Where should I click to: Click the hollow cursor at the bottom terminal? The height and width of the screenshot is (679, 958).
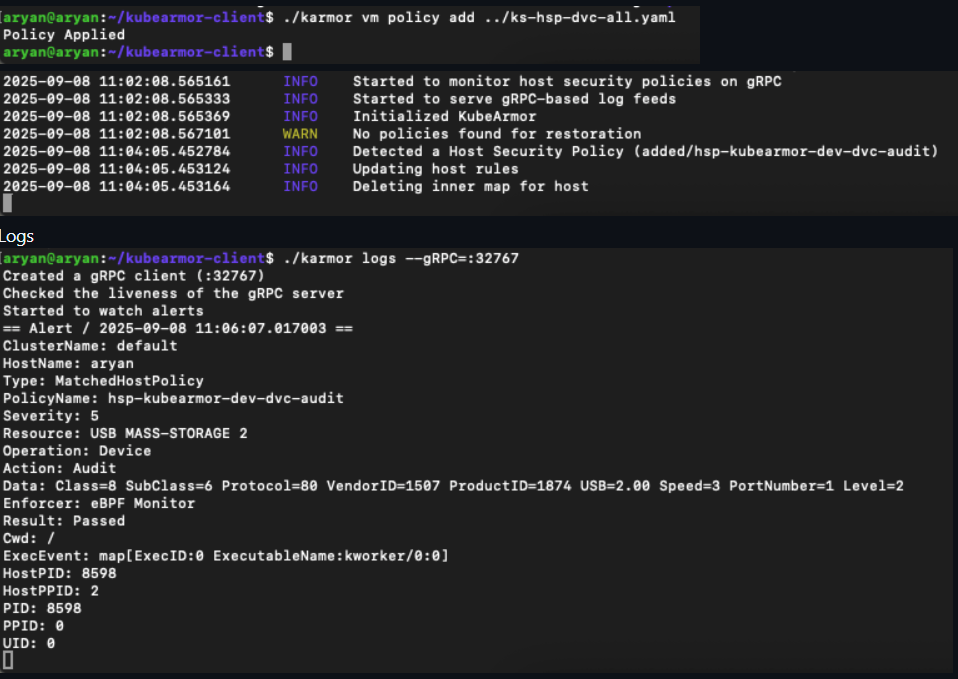pos(8,660)
